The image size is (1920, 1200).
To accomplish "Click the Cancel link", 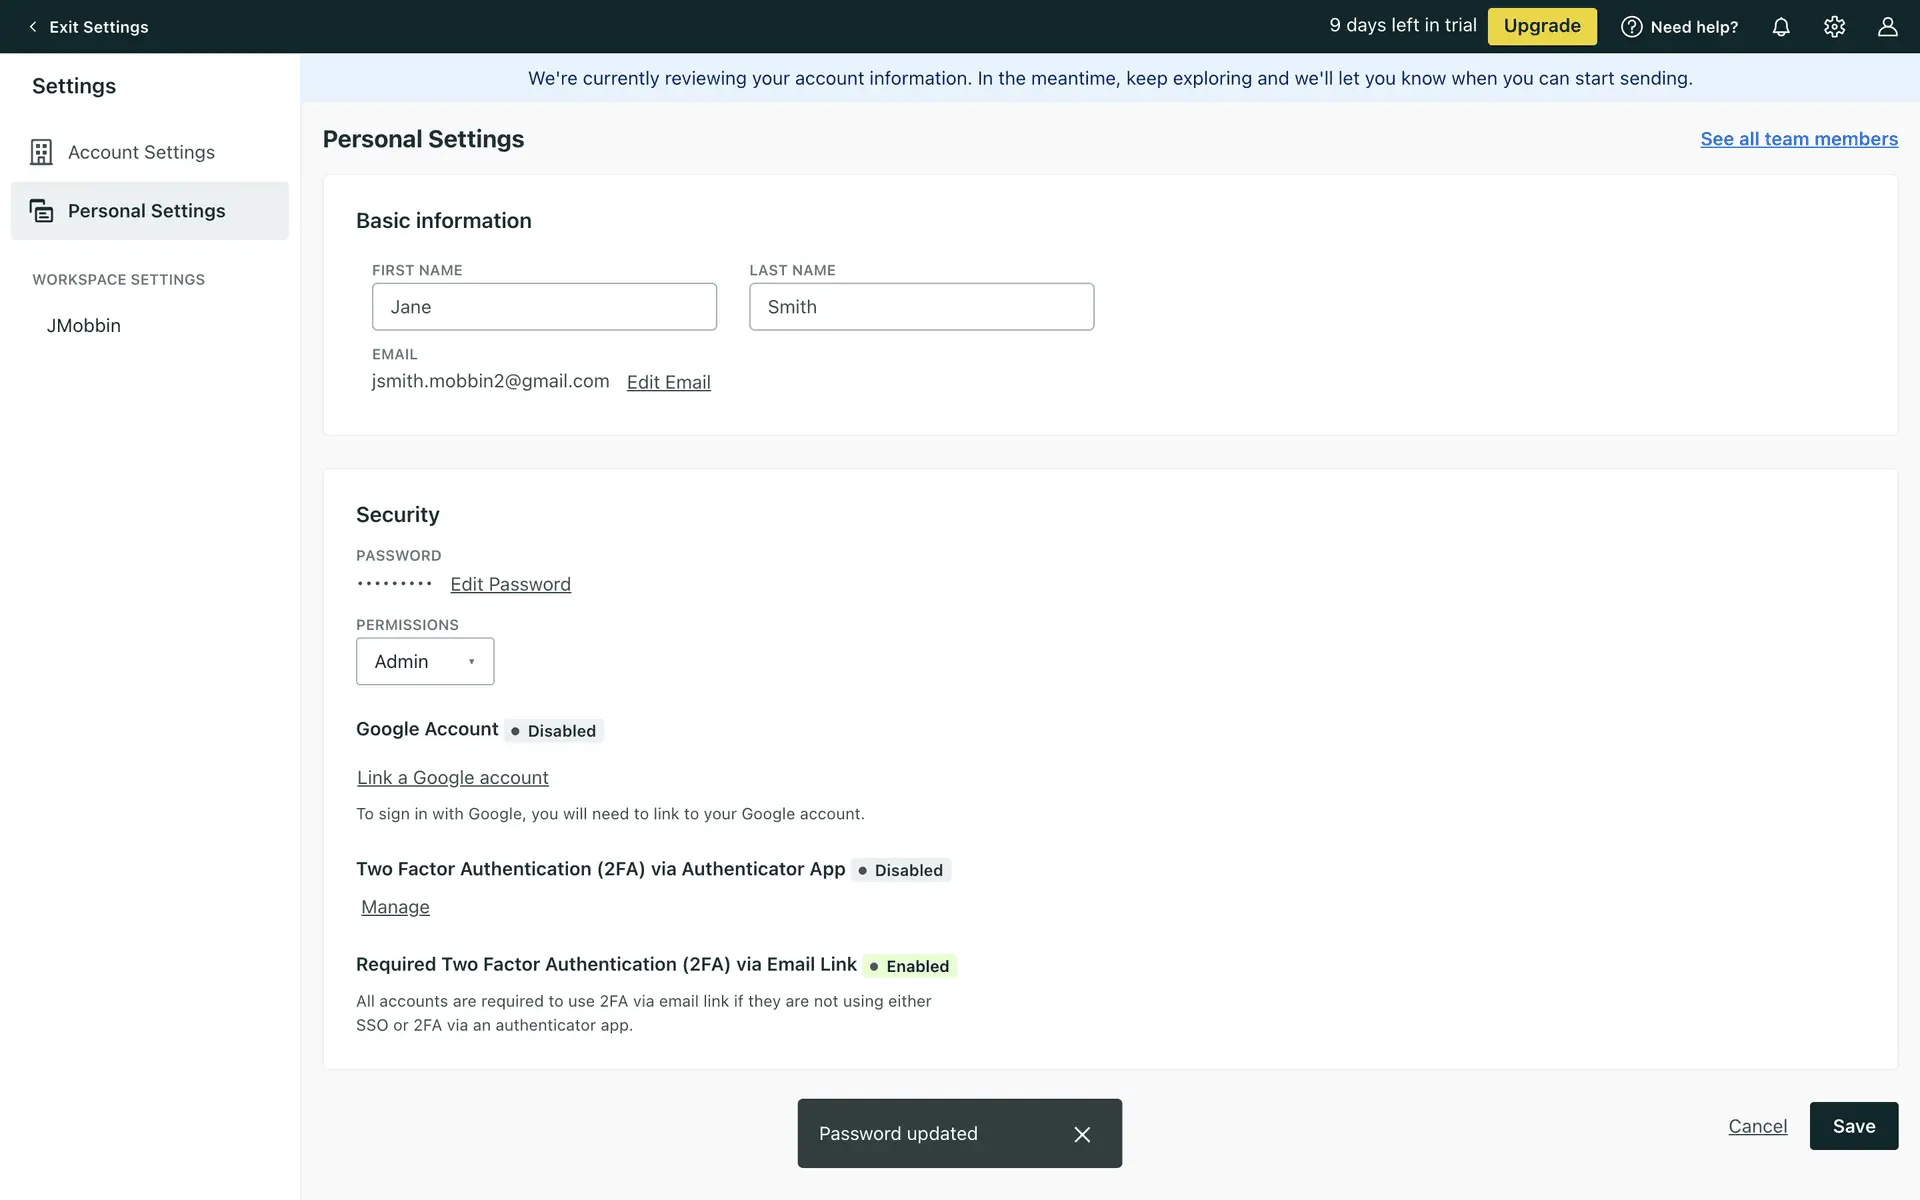I will [1757, 1126].
